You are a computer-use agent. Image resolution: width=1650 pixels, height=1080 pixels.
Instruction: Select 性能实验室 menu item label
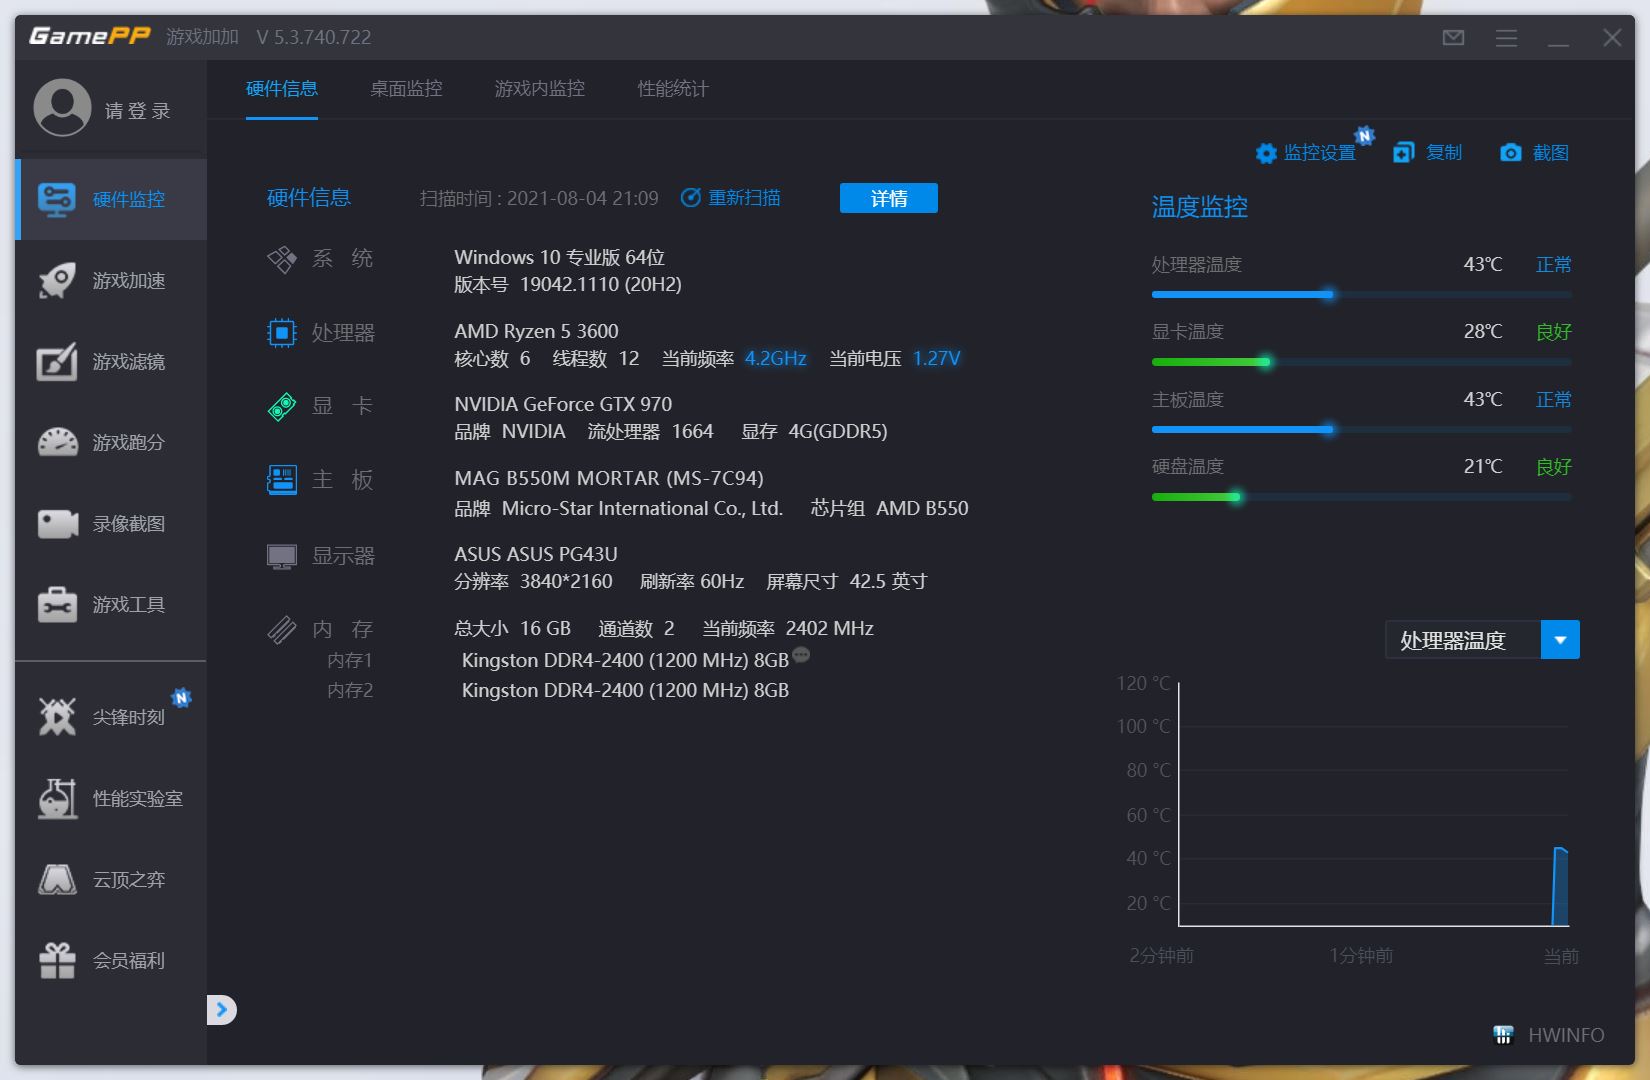(x=138, y=799)
